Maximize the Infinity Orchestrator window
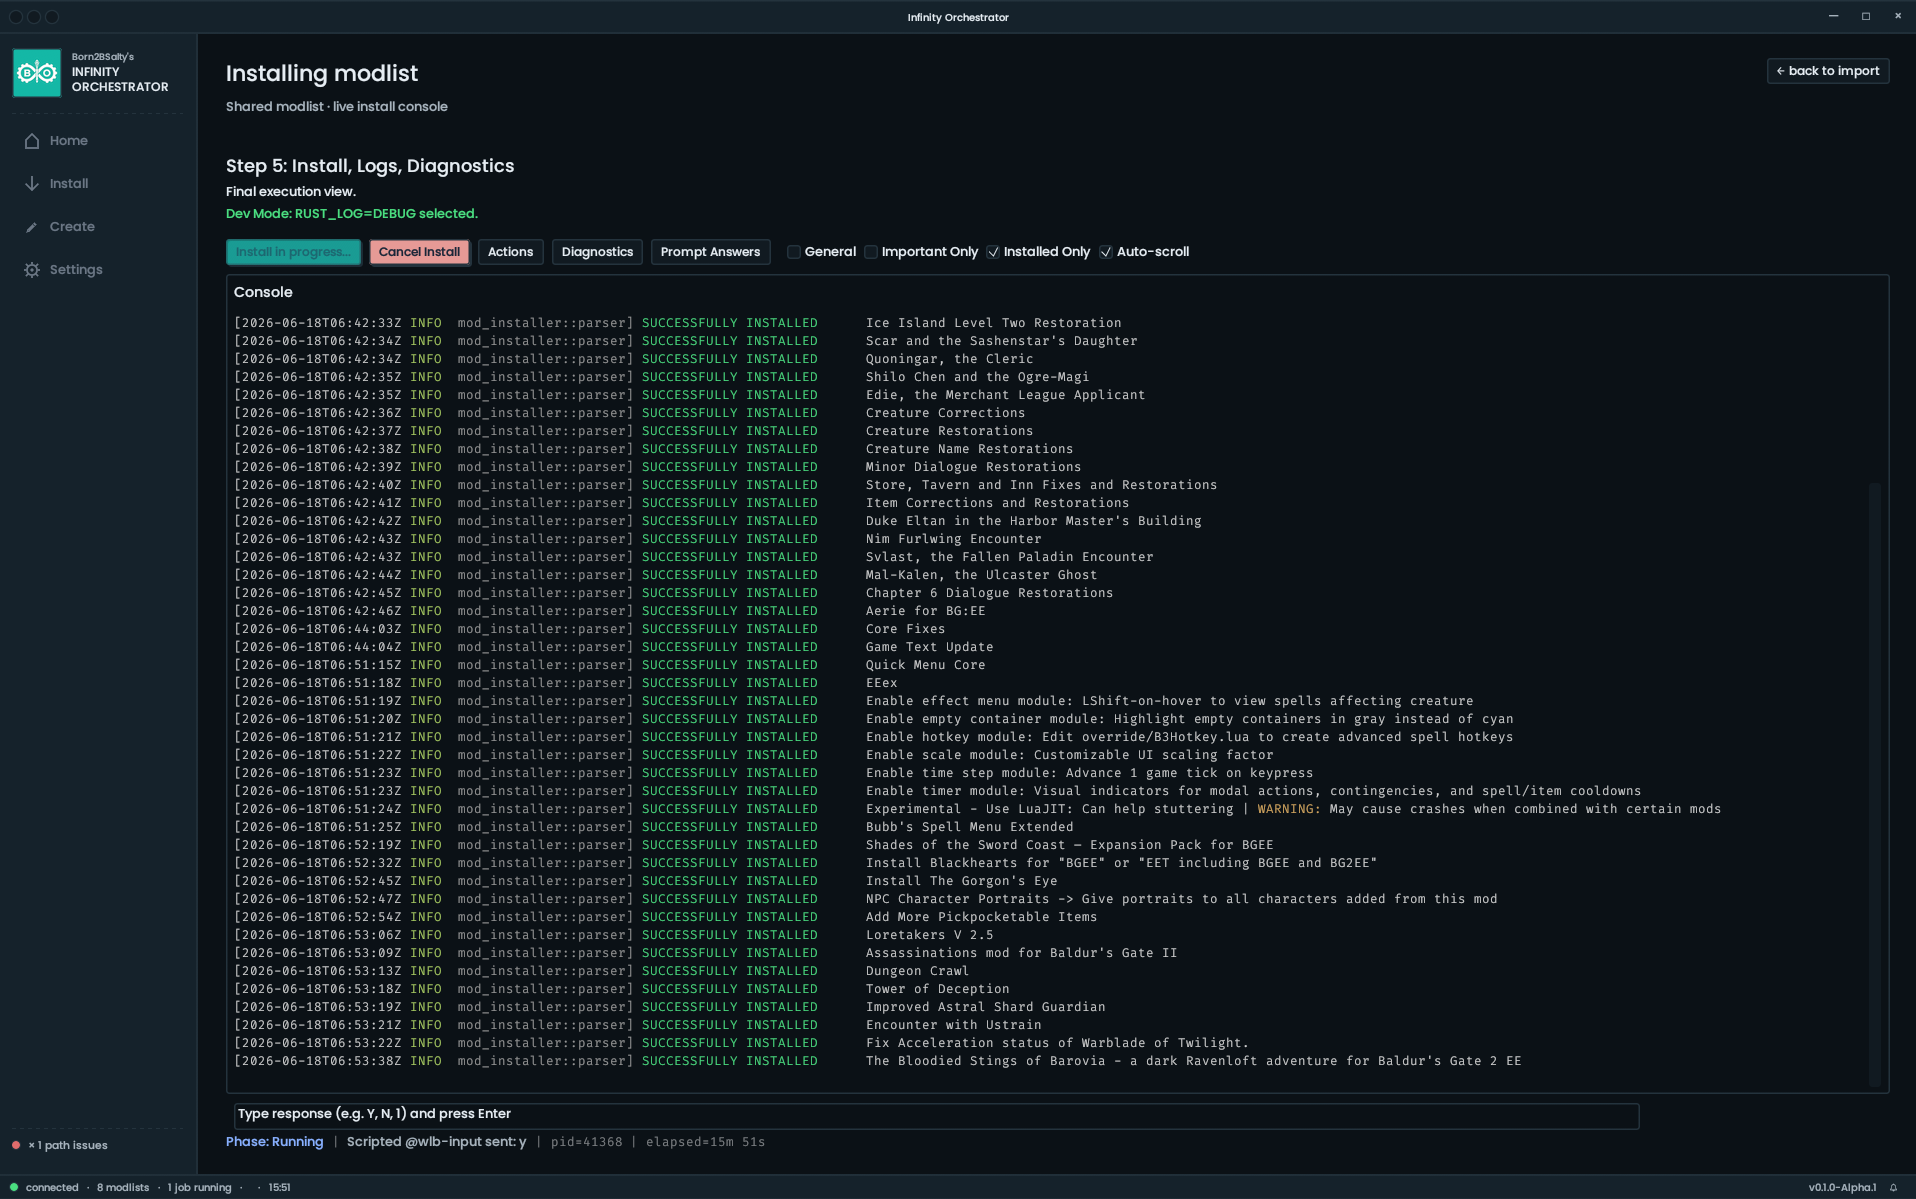1916x1199 pixels. click(x=1866, y=16)
